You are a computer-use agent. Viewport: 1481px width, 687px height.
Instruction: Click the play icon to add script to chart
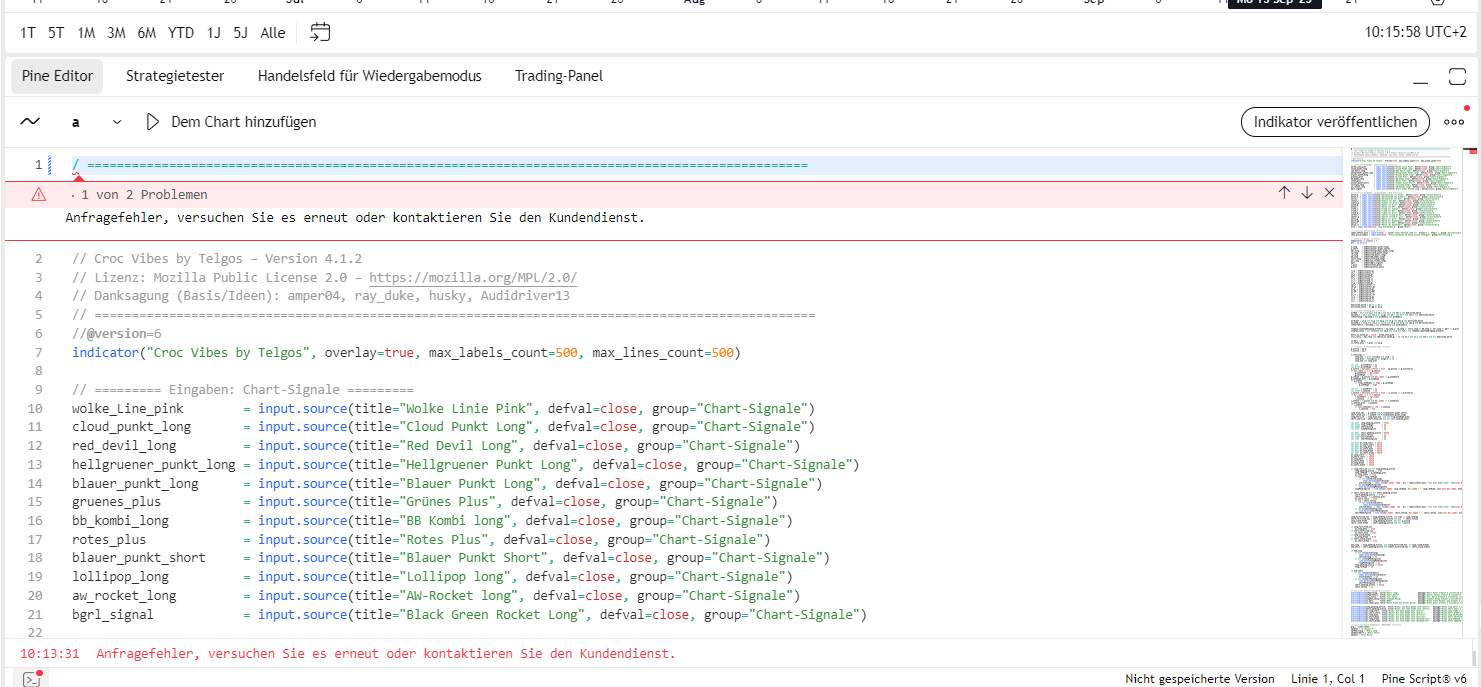(153, 122)
